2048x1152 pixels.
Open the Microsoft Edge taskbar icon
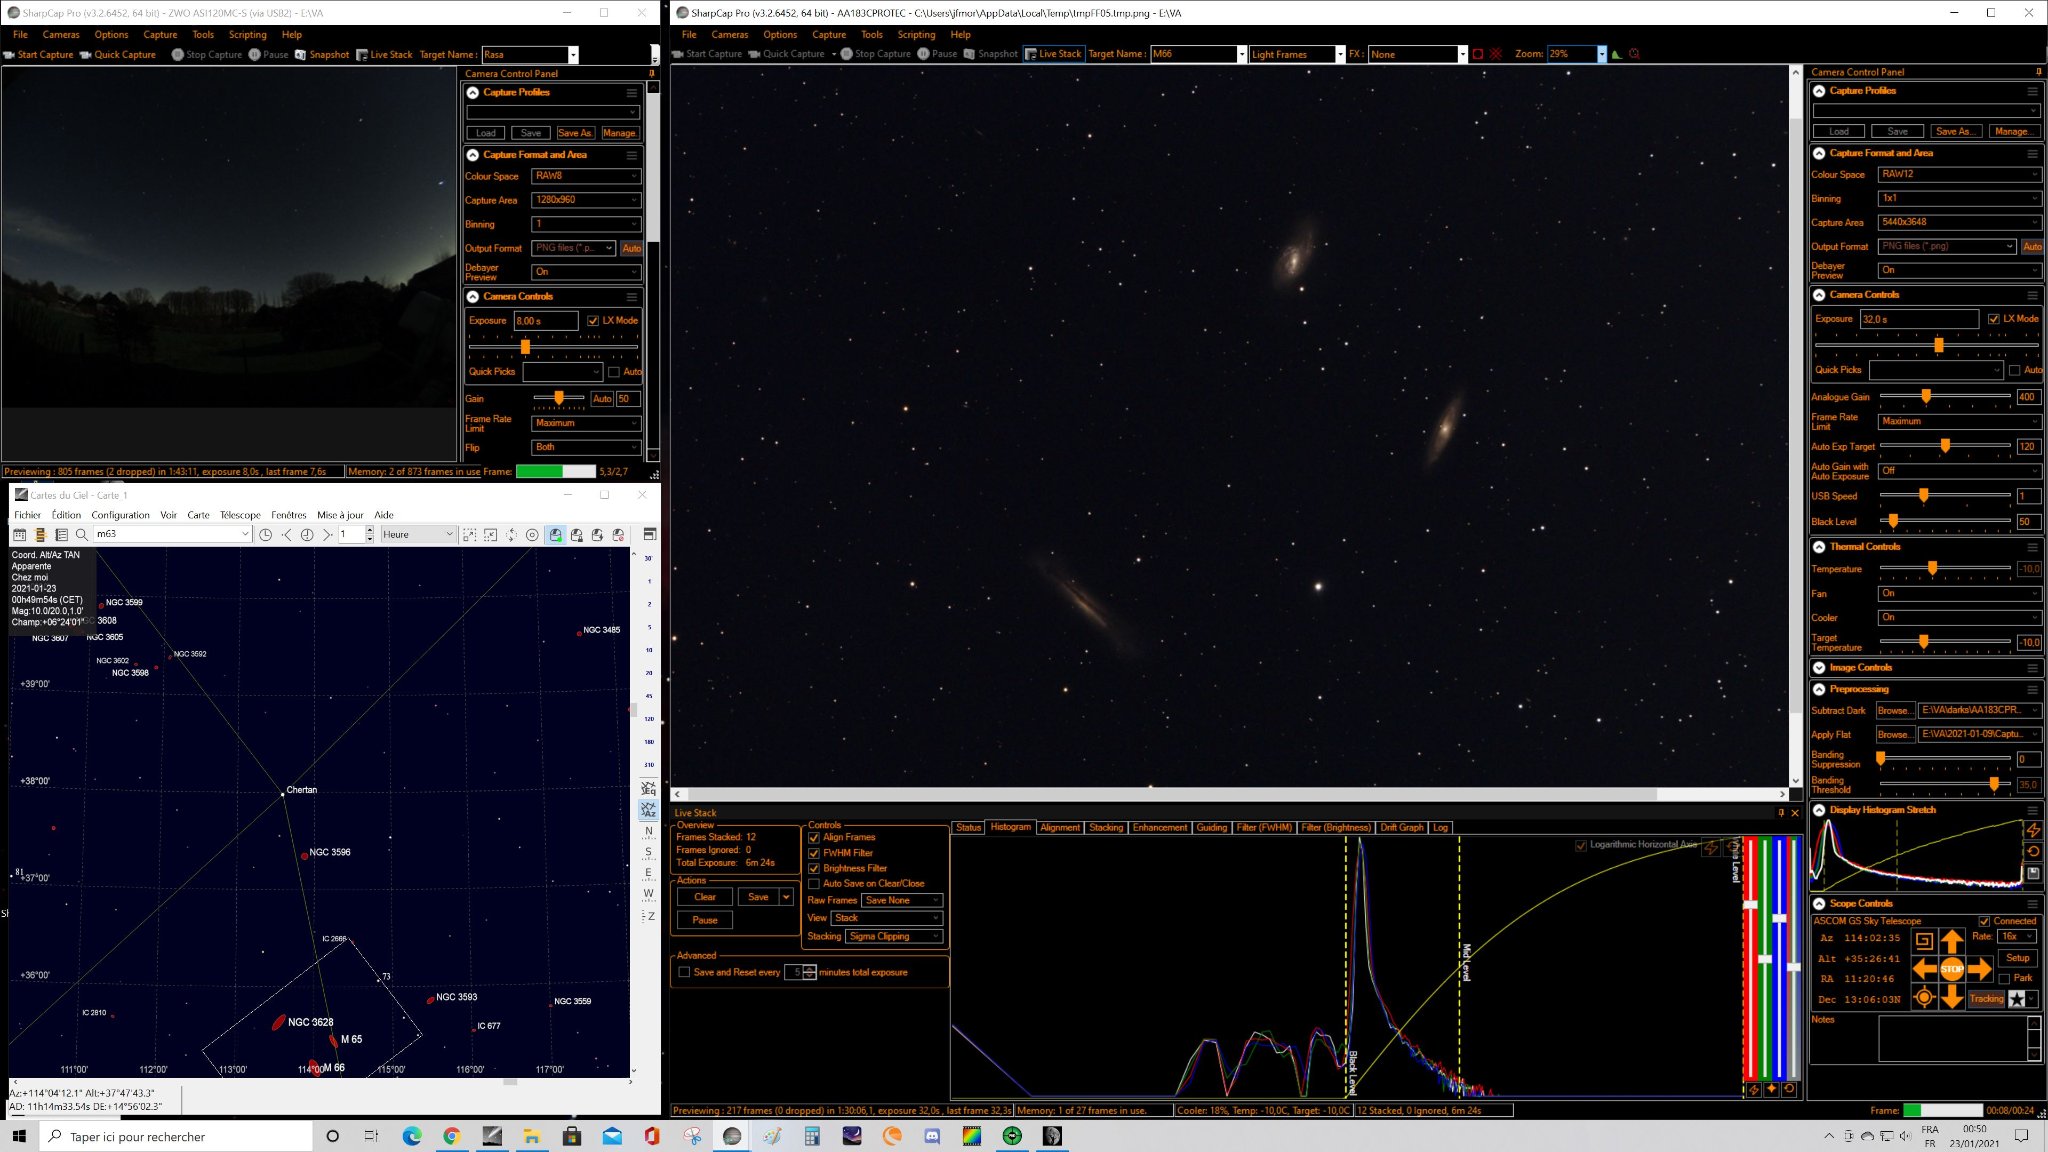coord(412,1136)
